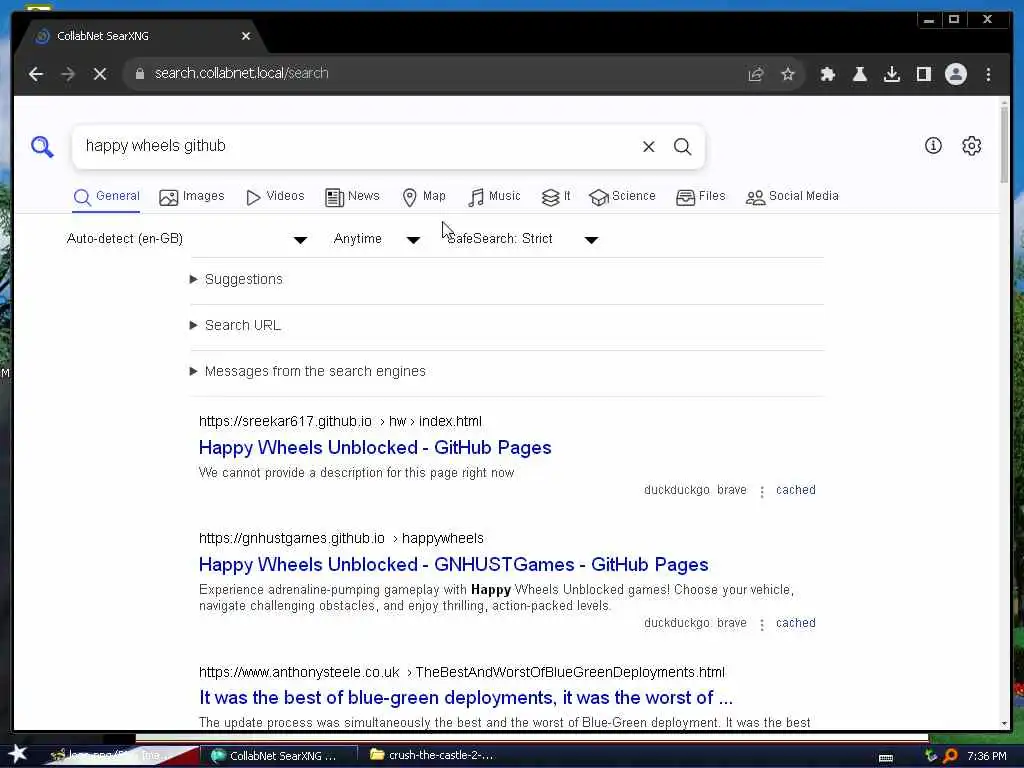Open crush-the-castle-2 folder in taskbar
The width and height of the screenshot is (1024, 768).
(432, 756)
